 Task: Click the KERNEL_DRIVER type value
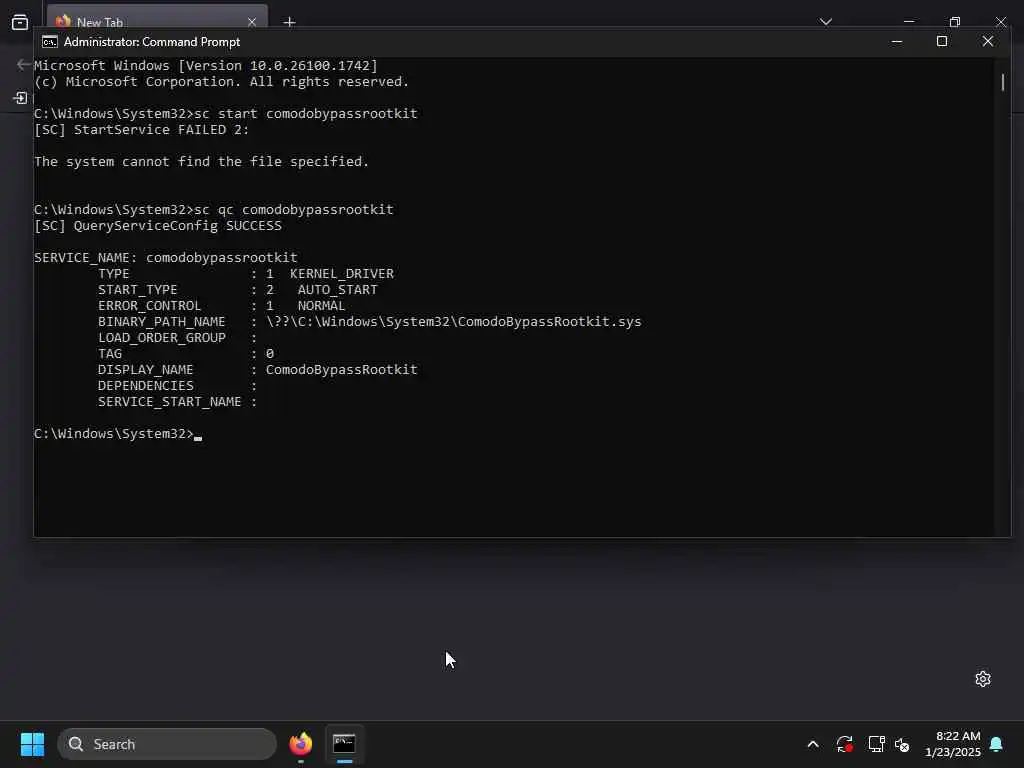pyautogui.click(x=342, y=273)
